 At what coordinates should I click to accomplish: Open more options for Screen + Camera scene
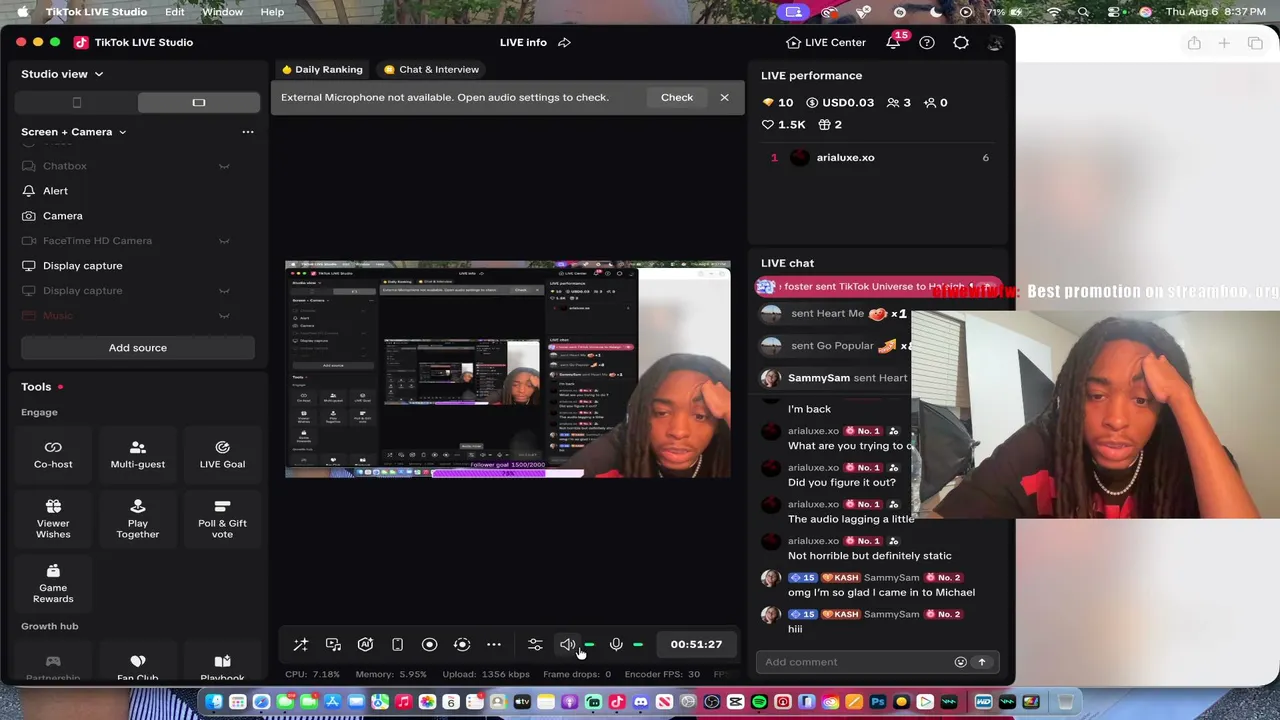pyautogui.click(x=248, y=132)
